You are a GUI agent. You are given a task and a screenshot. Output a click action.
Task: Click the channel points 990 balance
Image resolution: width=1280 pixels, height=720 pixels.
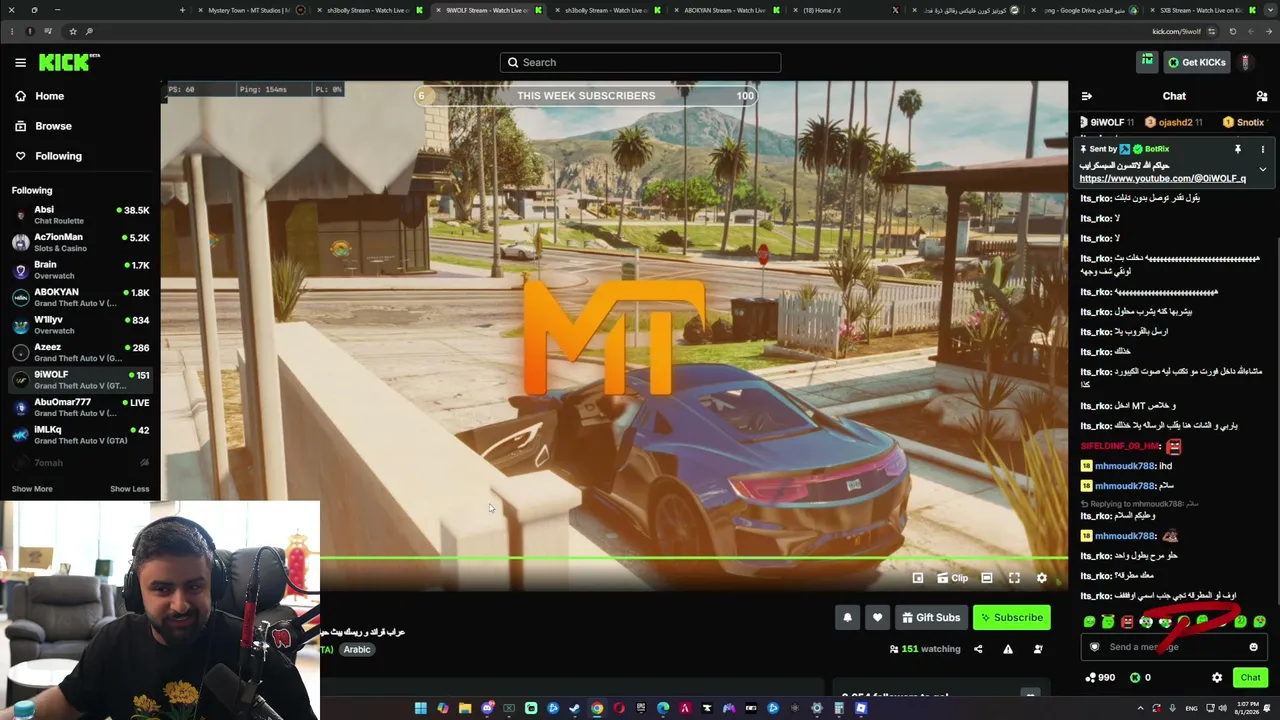pyautogui.click(x=1100, y=678)
